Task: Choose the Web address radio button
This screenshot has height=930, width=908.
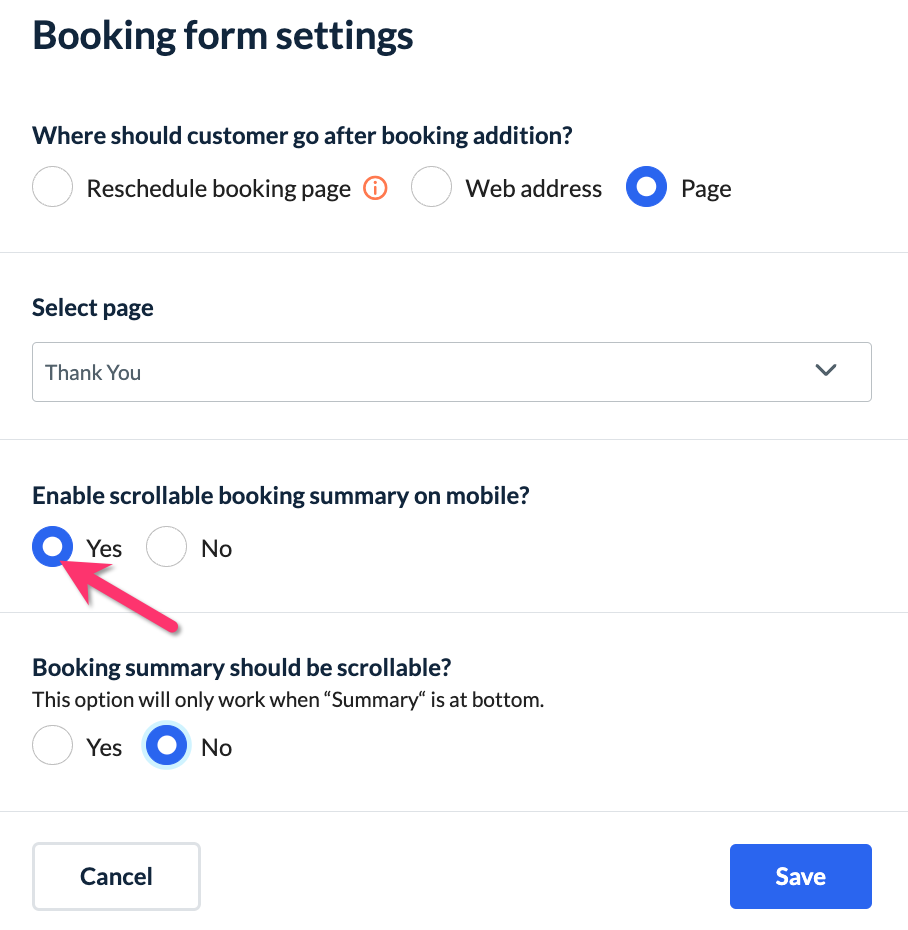Action: [432, 188]
